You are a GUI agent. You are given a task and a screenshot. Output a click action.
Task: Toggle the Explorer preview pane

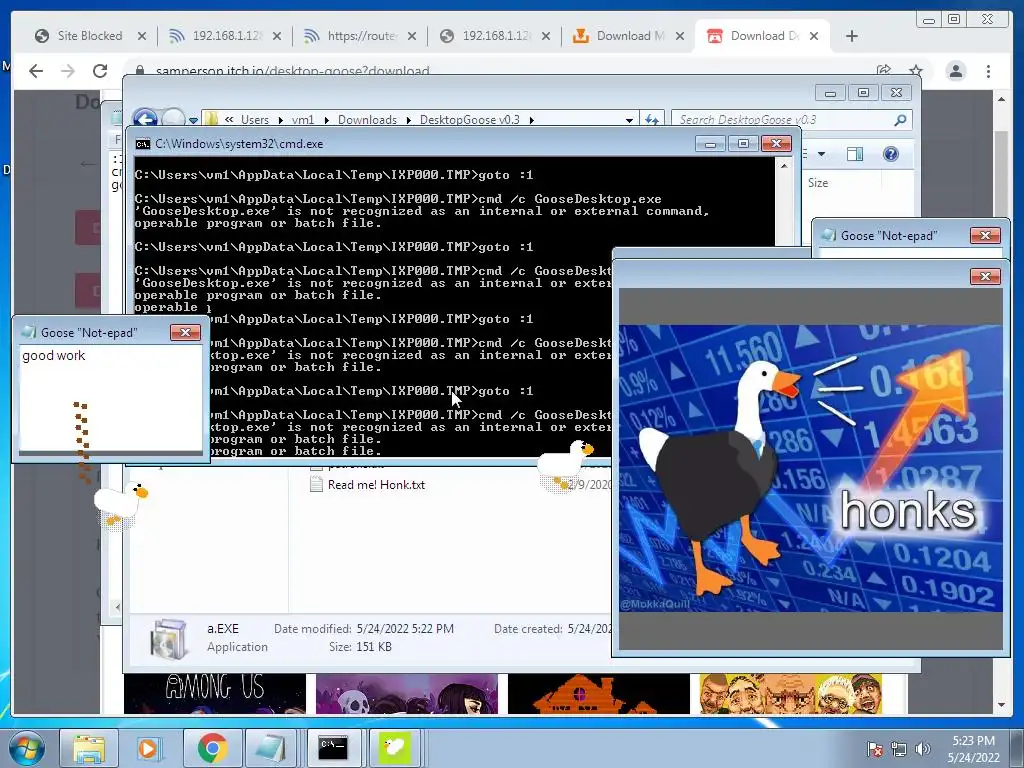pyautogui.click(x=854, y=154)
